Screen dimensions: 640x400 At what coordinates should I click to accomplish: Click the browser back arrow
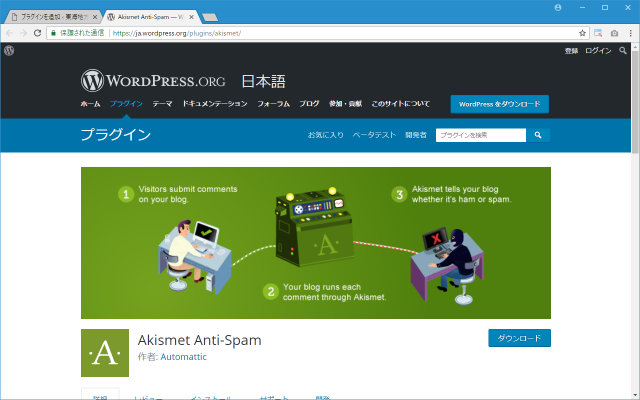click(x=9, y=33)
